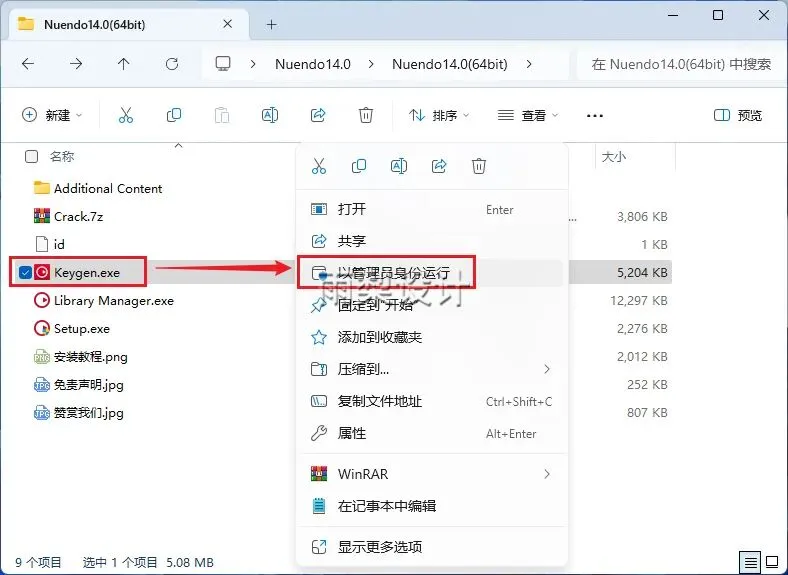Click the Delete trash icon in the main toolbar
Image resolution: width=788 pixels, height=575 pixels.
coord(366,115)
